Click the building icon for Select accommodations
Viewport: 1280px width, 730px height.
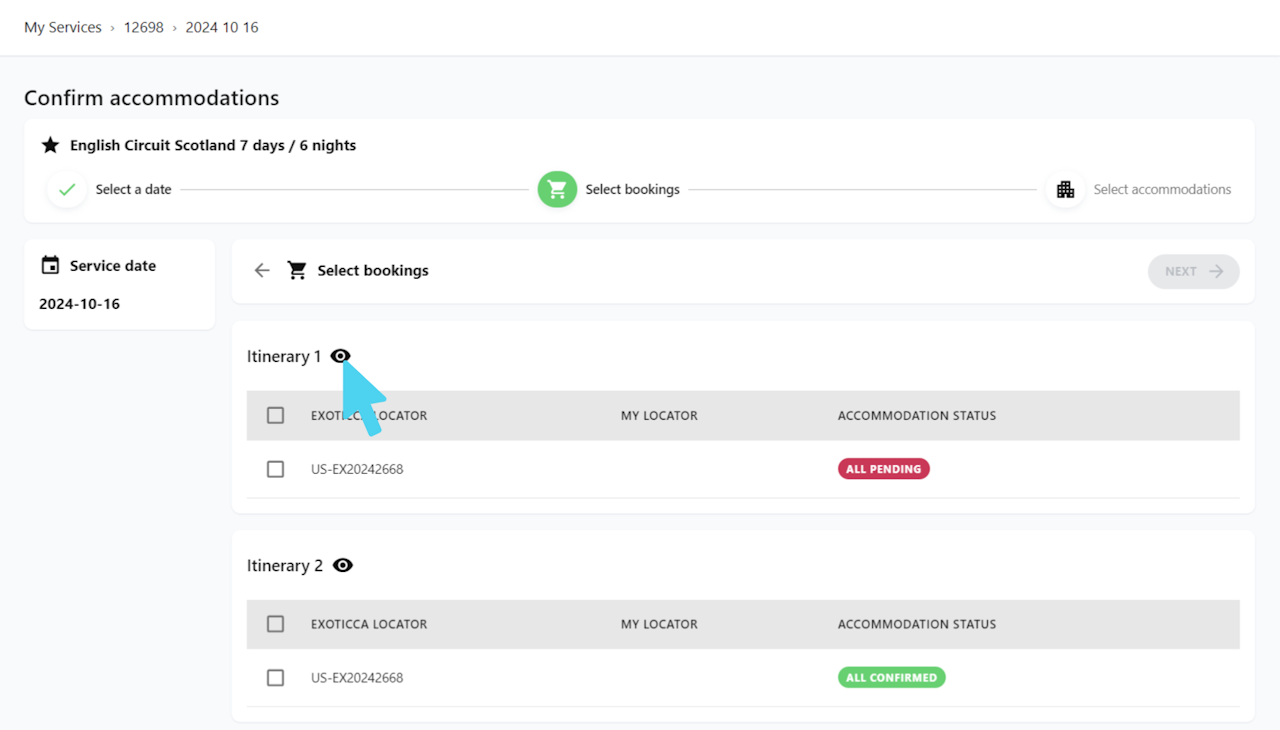[x=1065, y=189]
